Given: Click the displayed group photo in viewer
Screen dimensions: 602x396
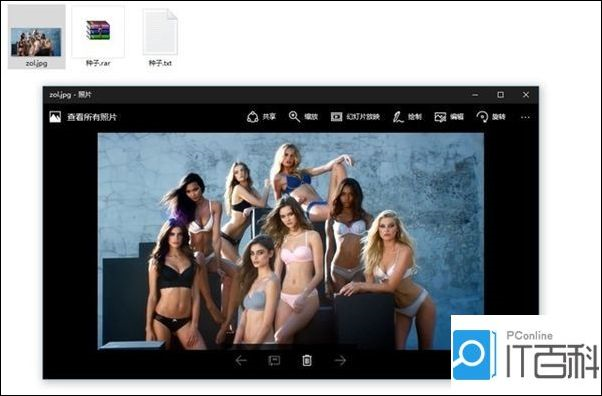Looking at the screenshot, I should pos(291,241).
